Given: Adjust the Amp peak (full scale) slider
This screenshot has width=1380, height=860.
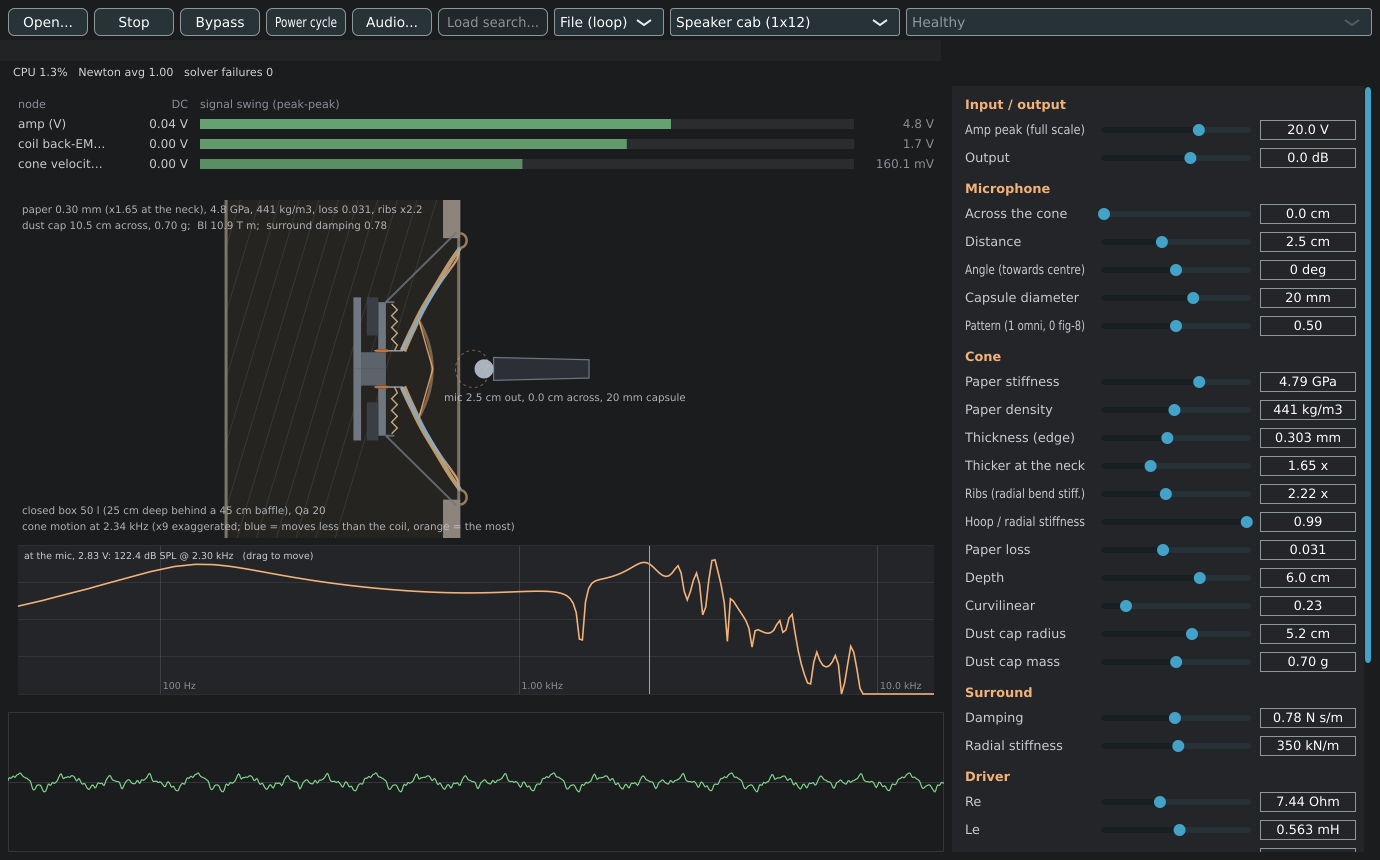Looking at the screenshot, I should coord(1176,130).
